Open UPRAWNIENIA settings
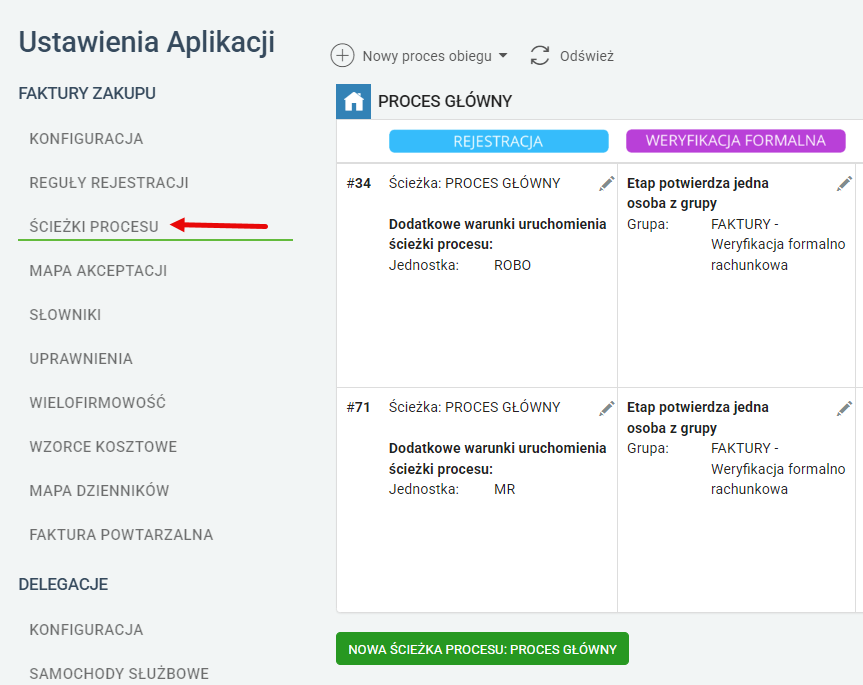863x685 pixels. pyautogui.click(x=81, y=359)
